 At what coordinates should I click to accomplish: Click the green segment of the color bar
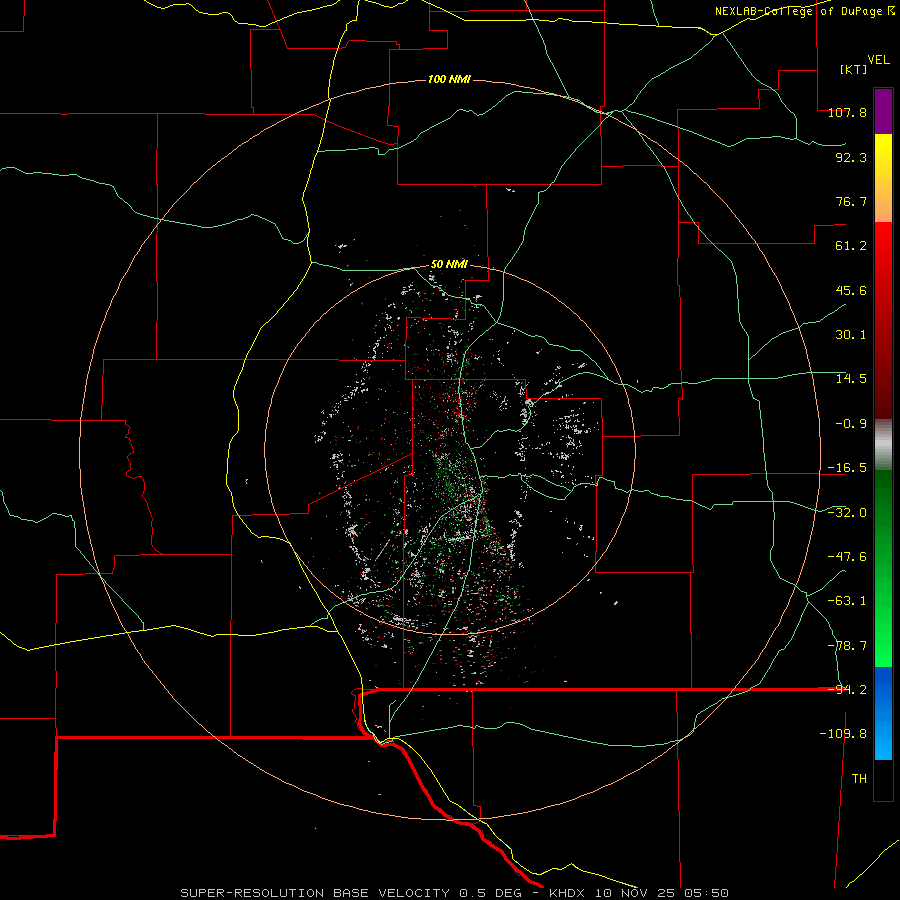pos(883,568)
